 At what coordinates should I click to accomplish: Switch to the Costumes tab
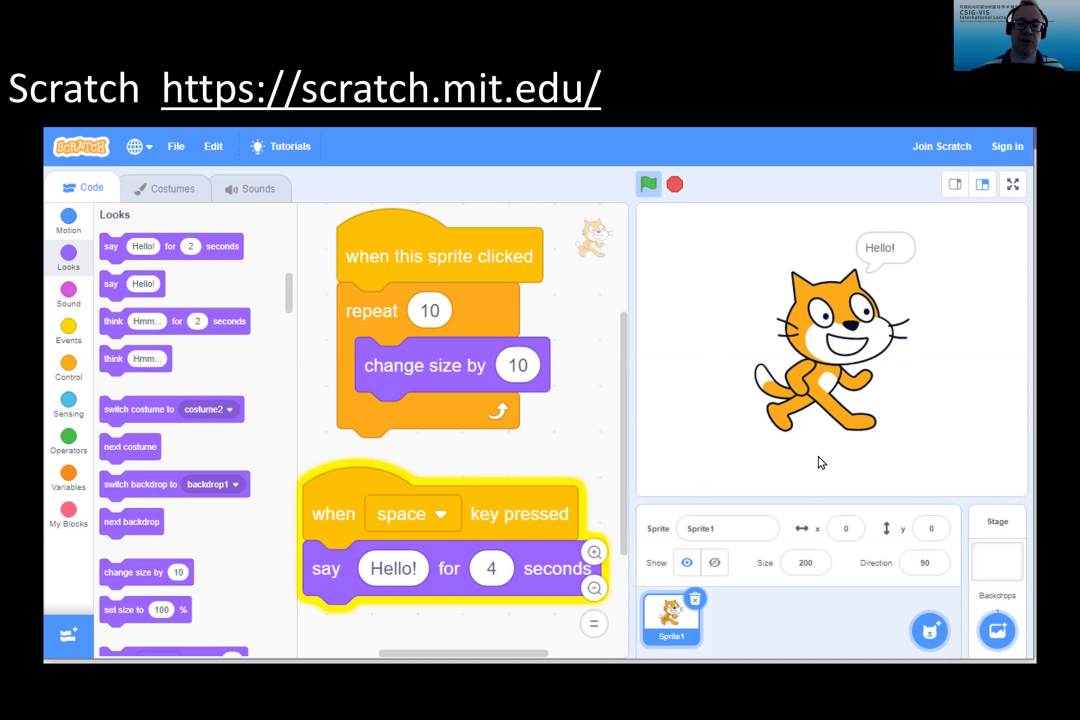165,189
